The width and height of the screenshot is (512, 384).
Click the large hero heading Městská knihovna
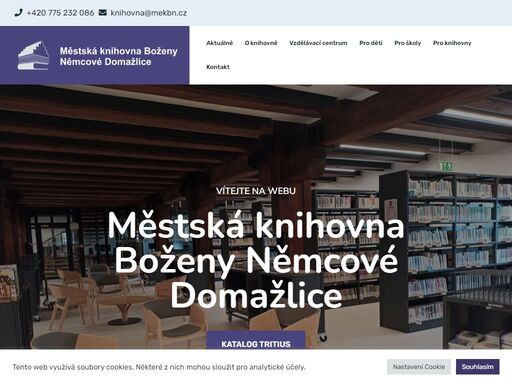click(x=256, y=261)
